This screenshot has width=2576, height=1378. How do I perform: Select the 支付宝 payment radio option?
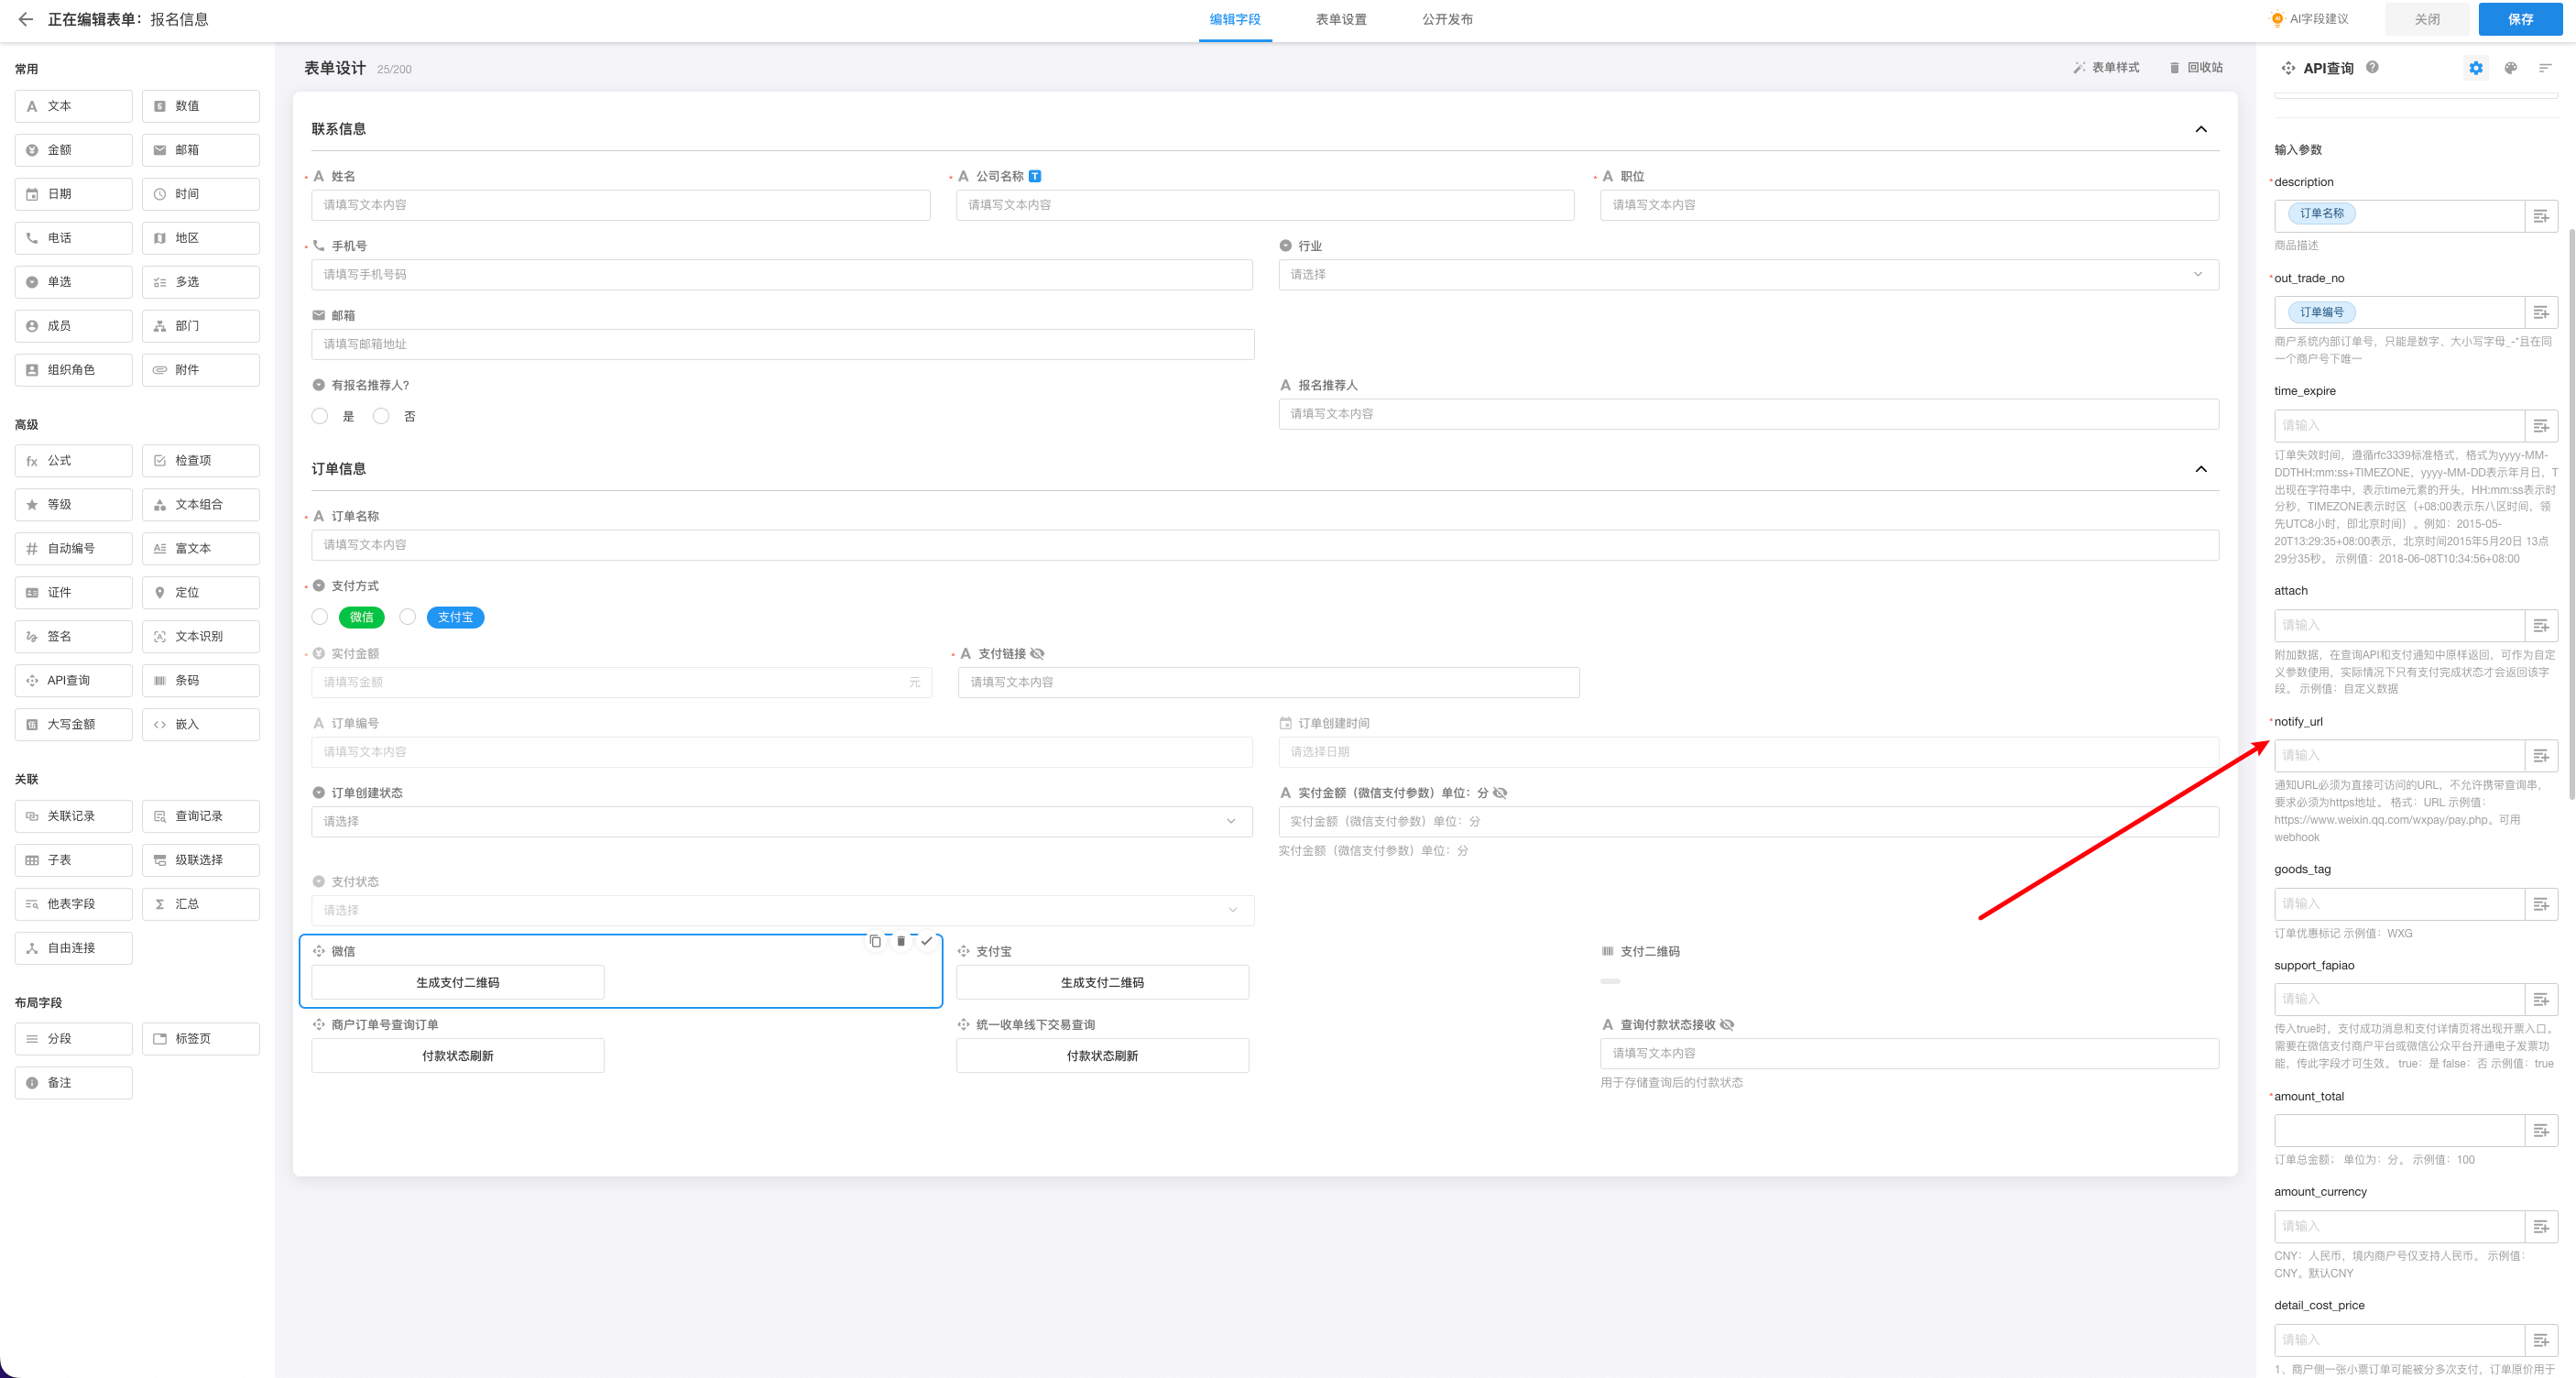pos(408,617)
